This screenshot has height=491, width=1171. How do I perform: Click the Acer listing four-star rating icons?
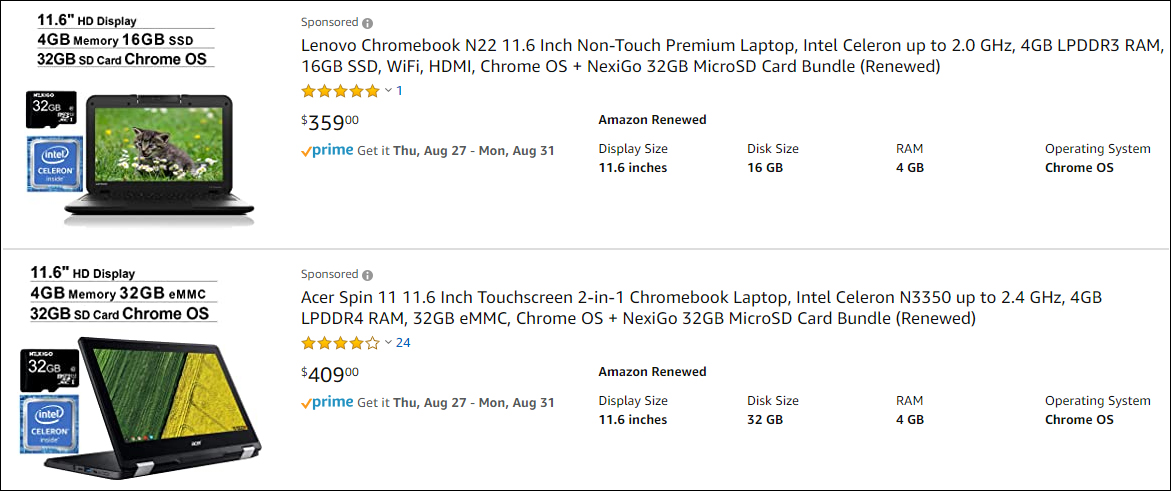(340, 343)
